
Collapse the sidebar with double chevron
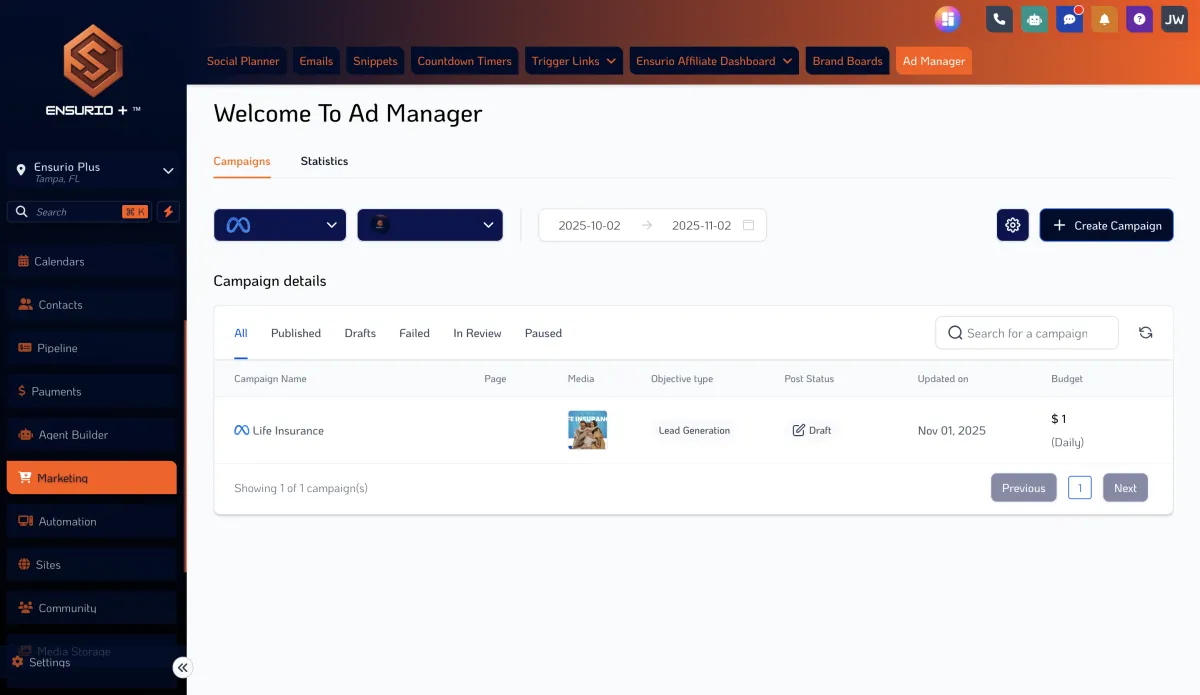(x=181, y=668)
